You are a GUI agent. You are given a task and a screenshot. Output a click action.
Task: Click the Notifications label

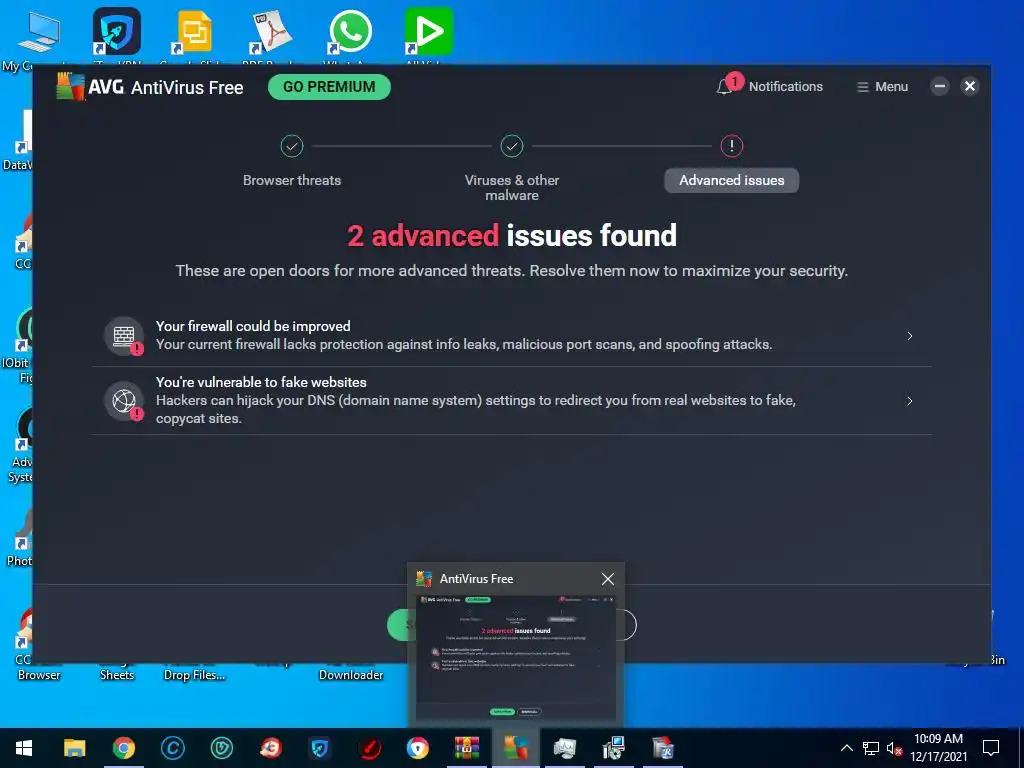tap(786, 87)
